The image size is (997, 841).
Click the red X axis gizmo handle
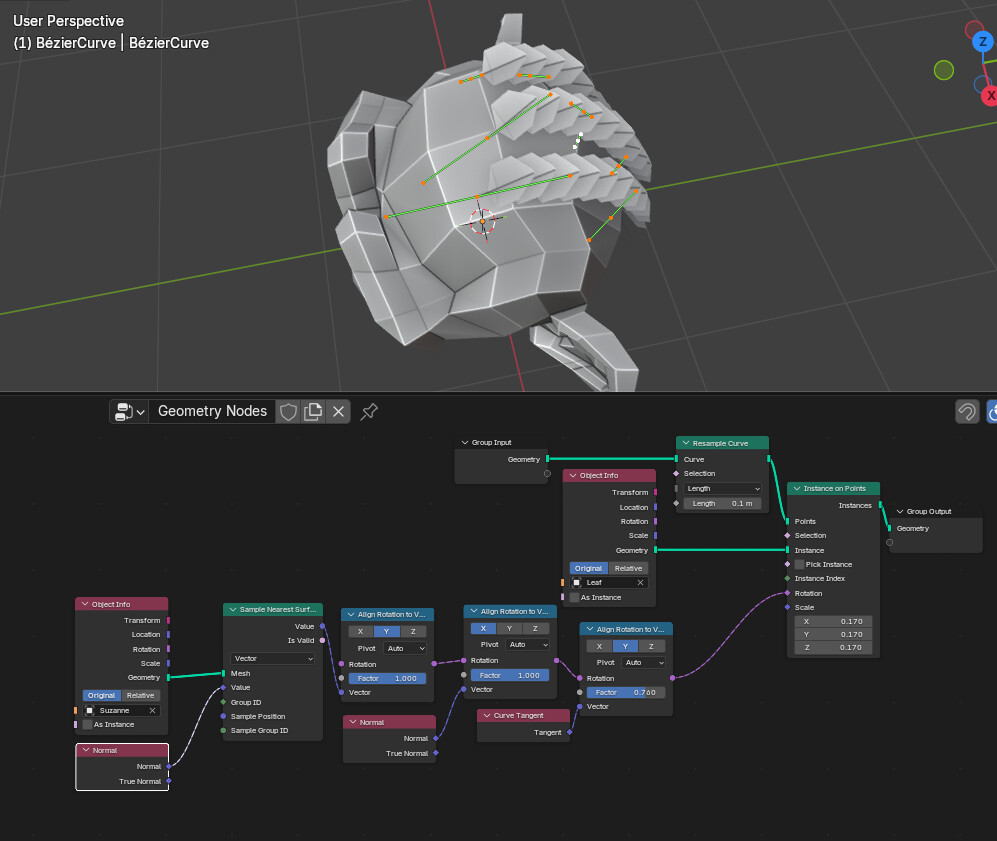tap(989, 96)
